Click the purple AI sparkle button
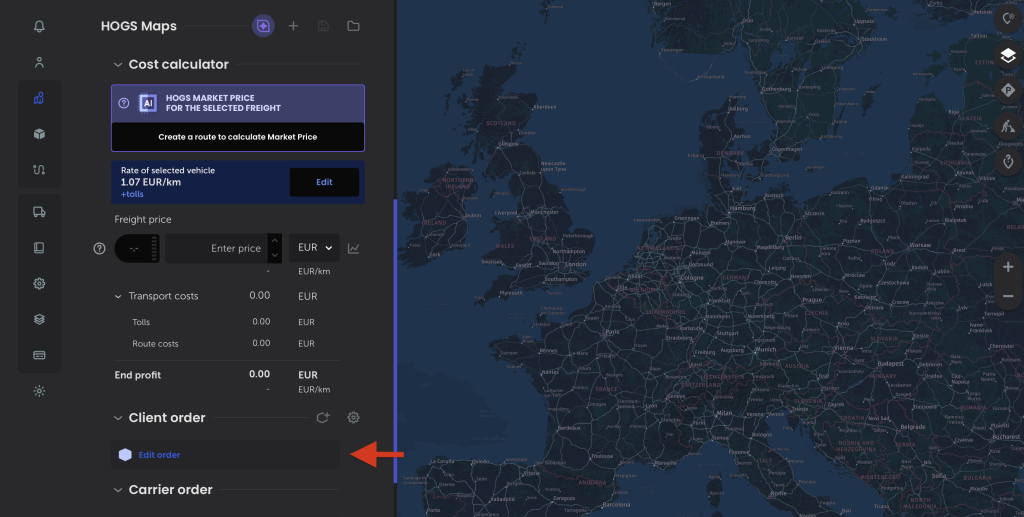 click(263, 26)
